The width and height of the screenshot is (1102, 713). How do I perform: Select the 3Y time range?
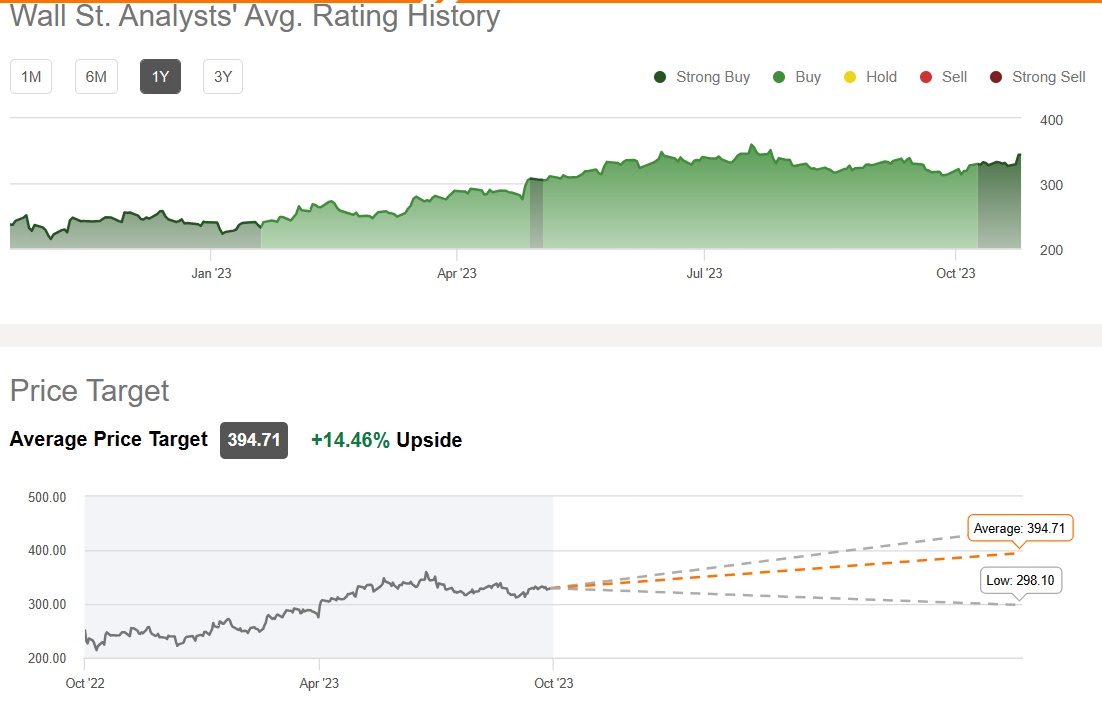[223, 77]
